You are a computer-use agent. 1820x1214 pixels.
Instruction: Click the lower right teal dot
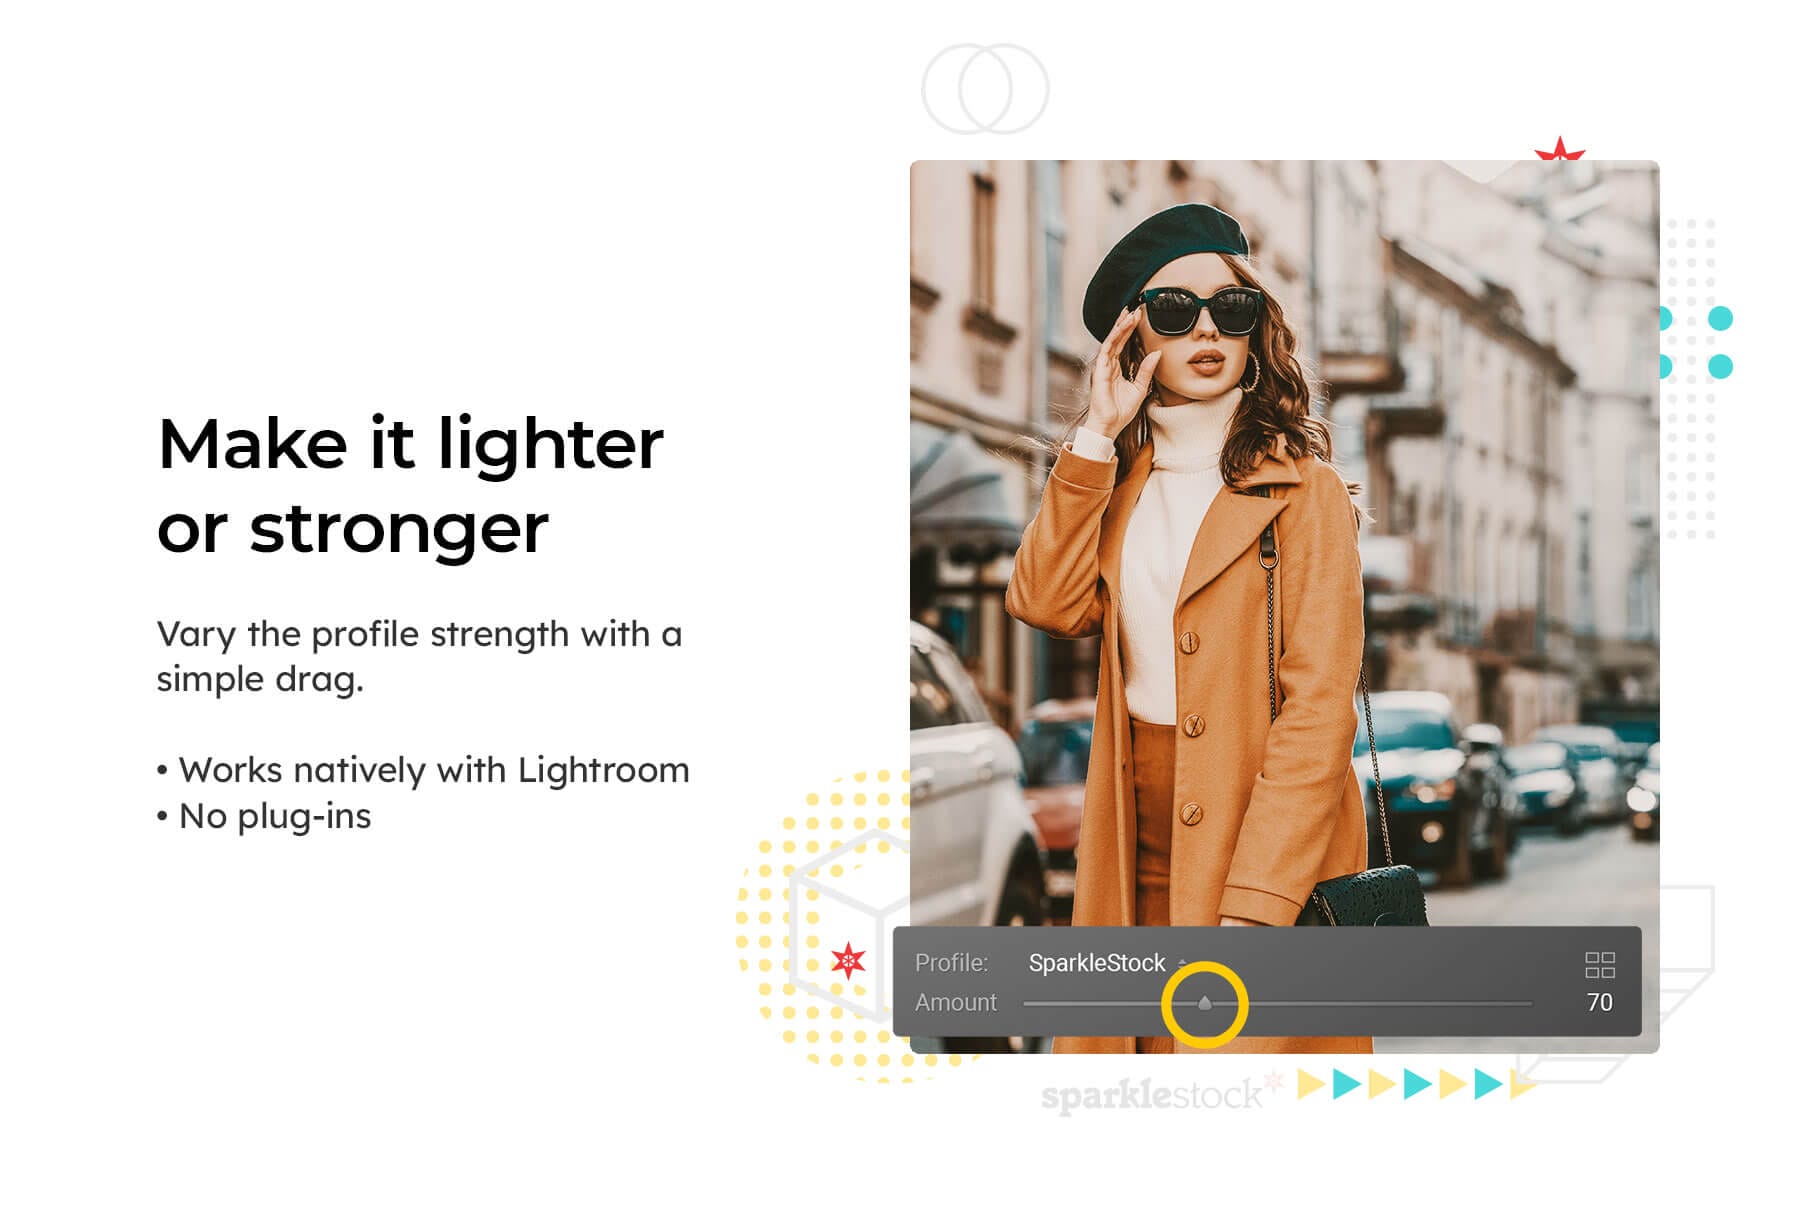(x=1720, y=366)
